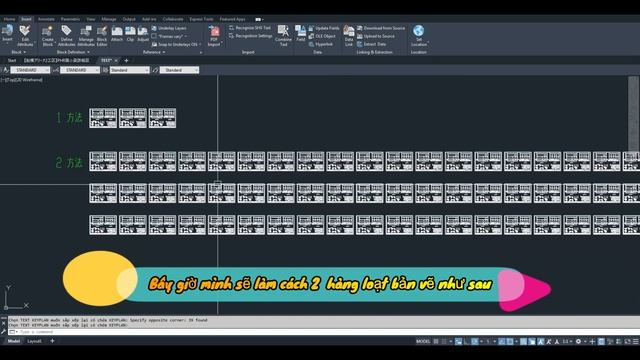
Task: Open the Data Link manager
Action: coord(349,36)
